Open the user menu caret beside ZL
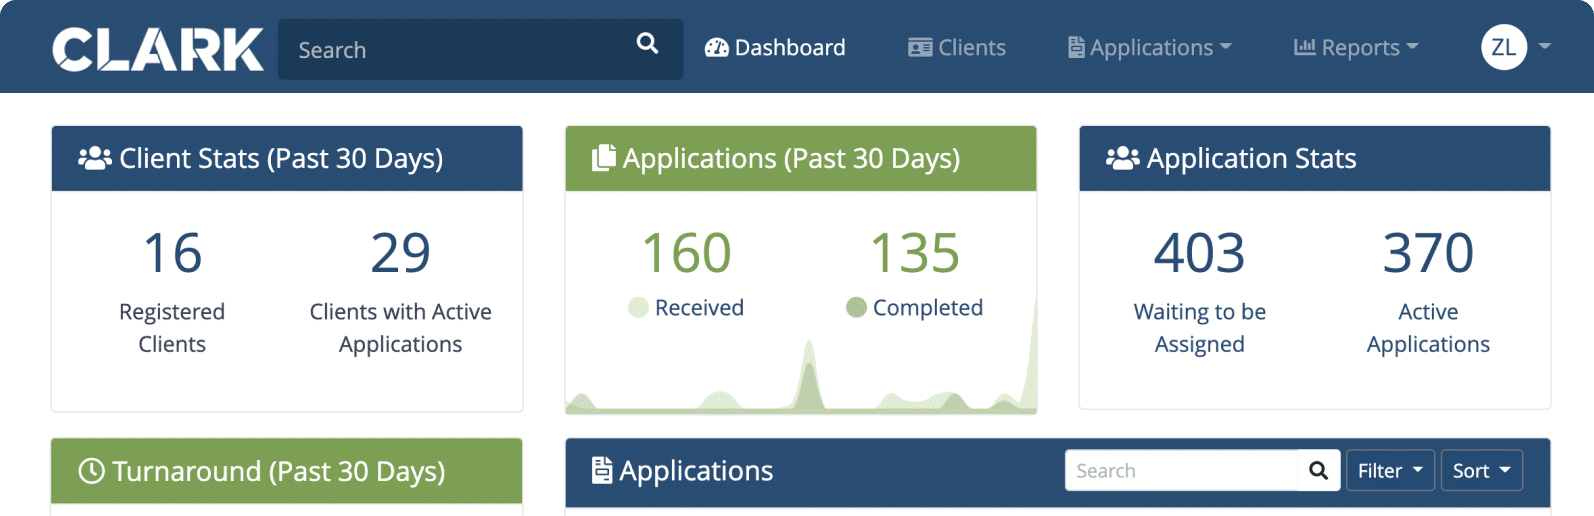 pyautogui.click(x=1545, y=46)
